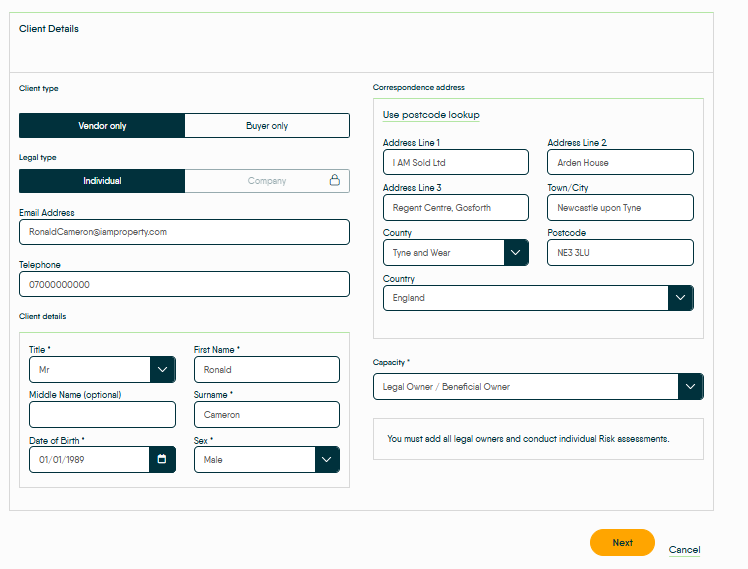Click the lock icon beside Company
Image resolution: width=748 pixels, height=569 pixels.
(x=335, y=180)
